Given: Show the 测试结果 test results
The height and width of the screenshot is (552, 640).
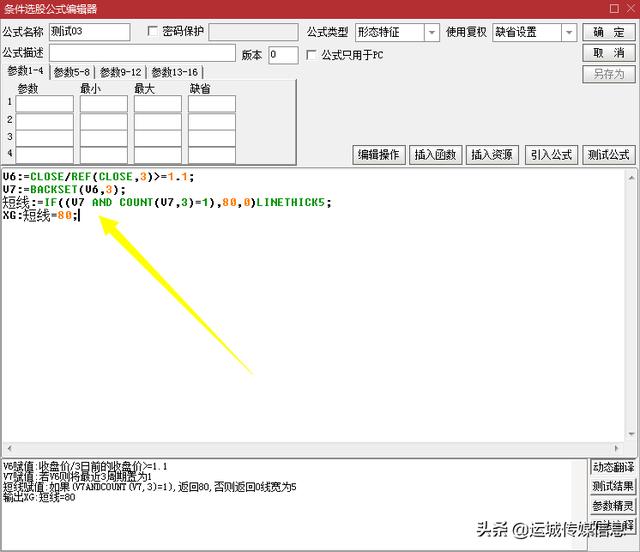Looking at the screenshot, I should point(613,486).
